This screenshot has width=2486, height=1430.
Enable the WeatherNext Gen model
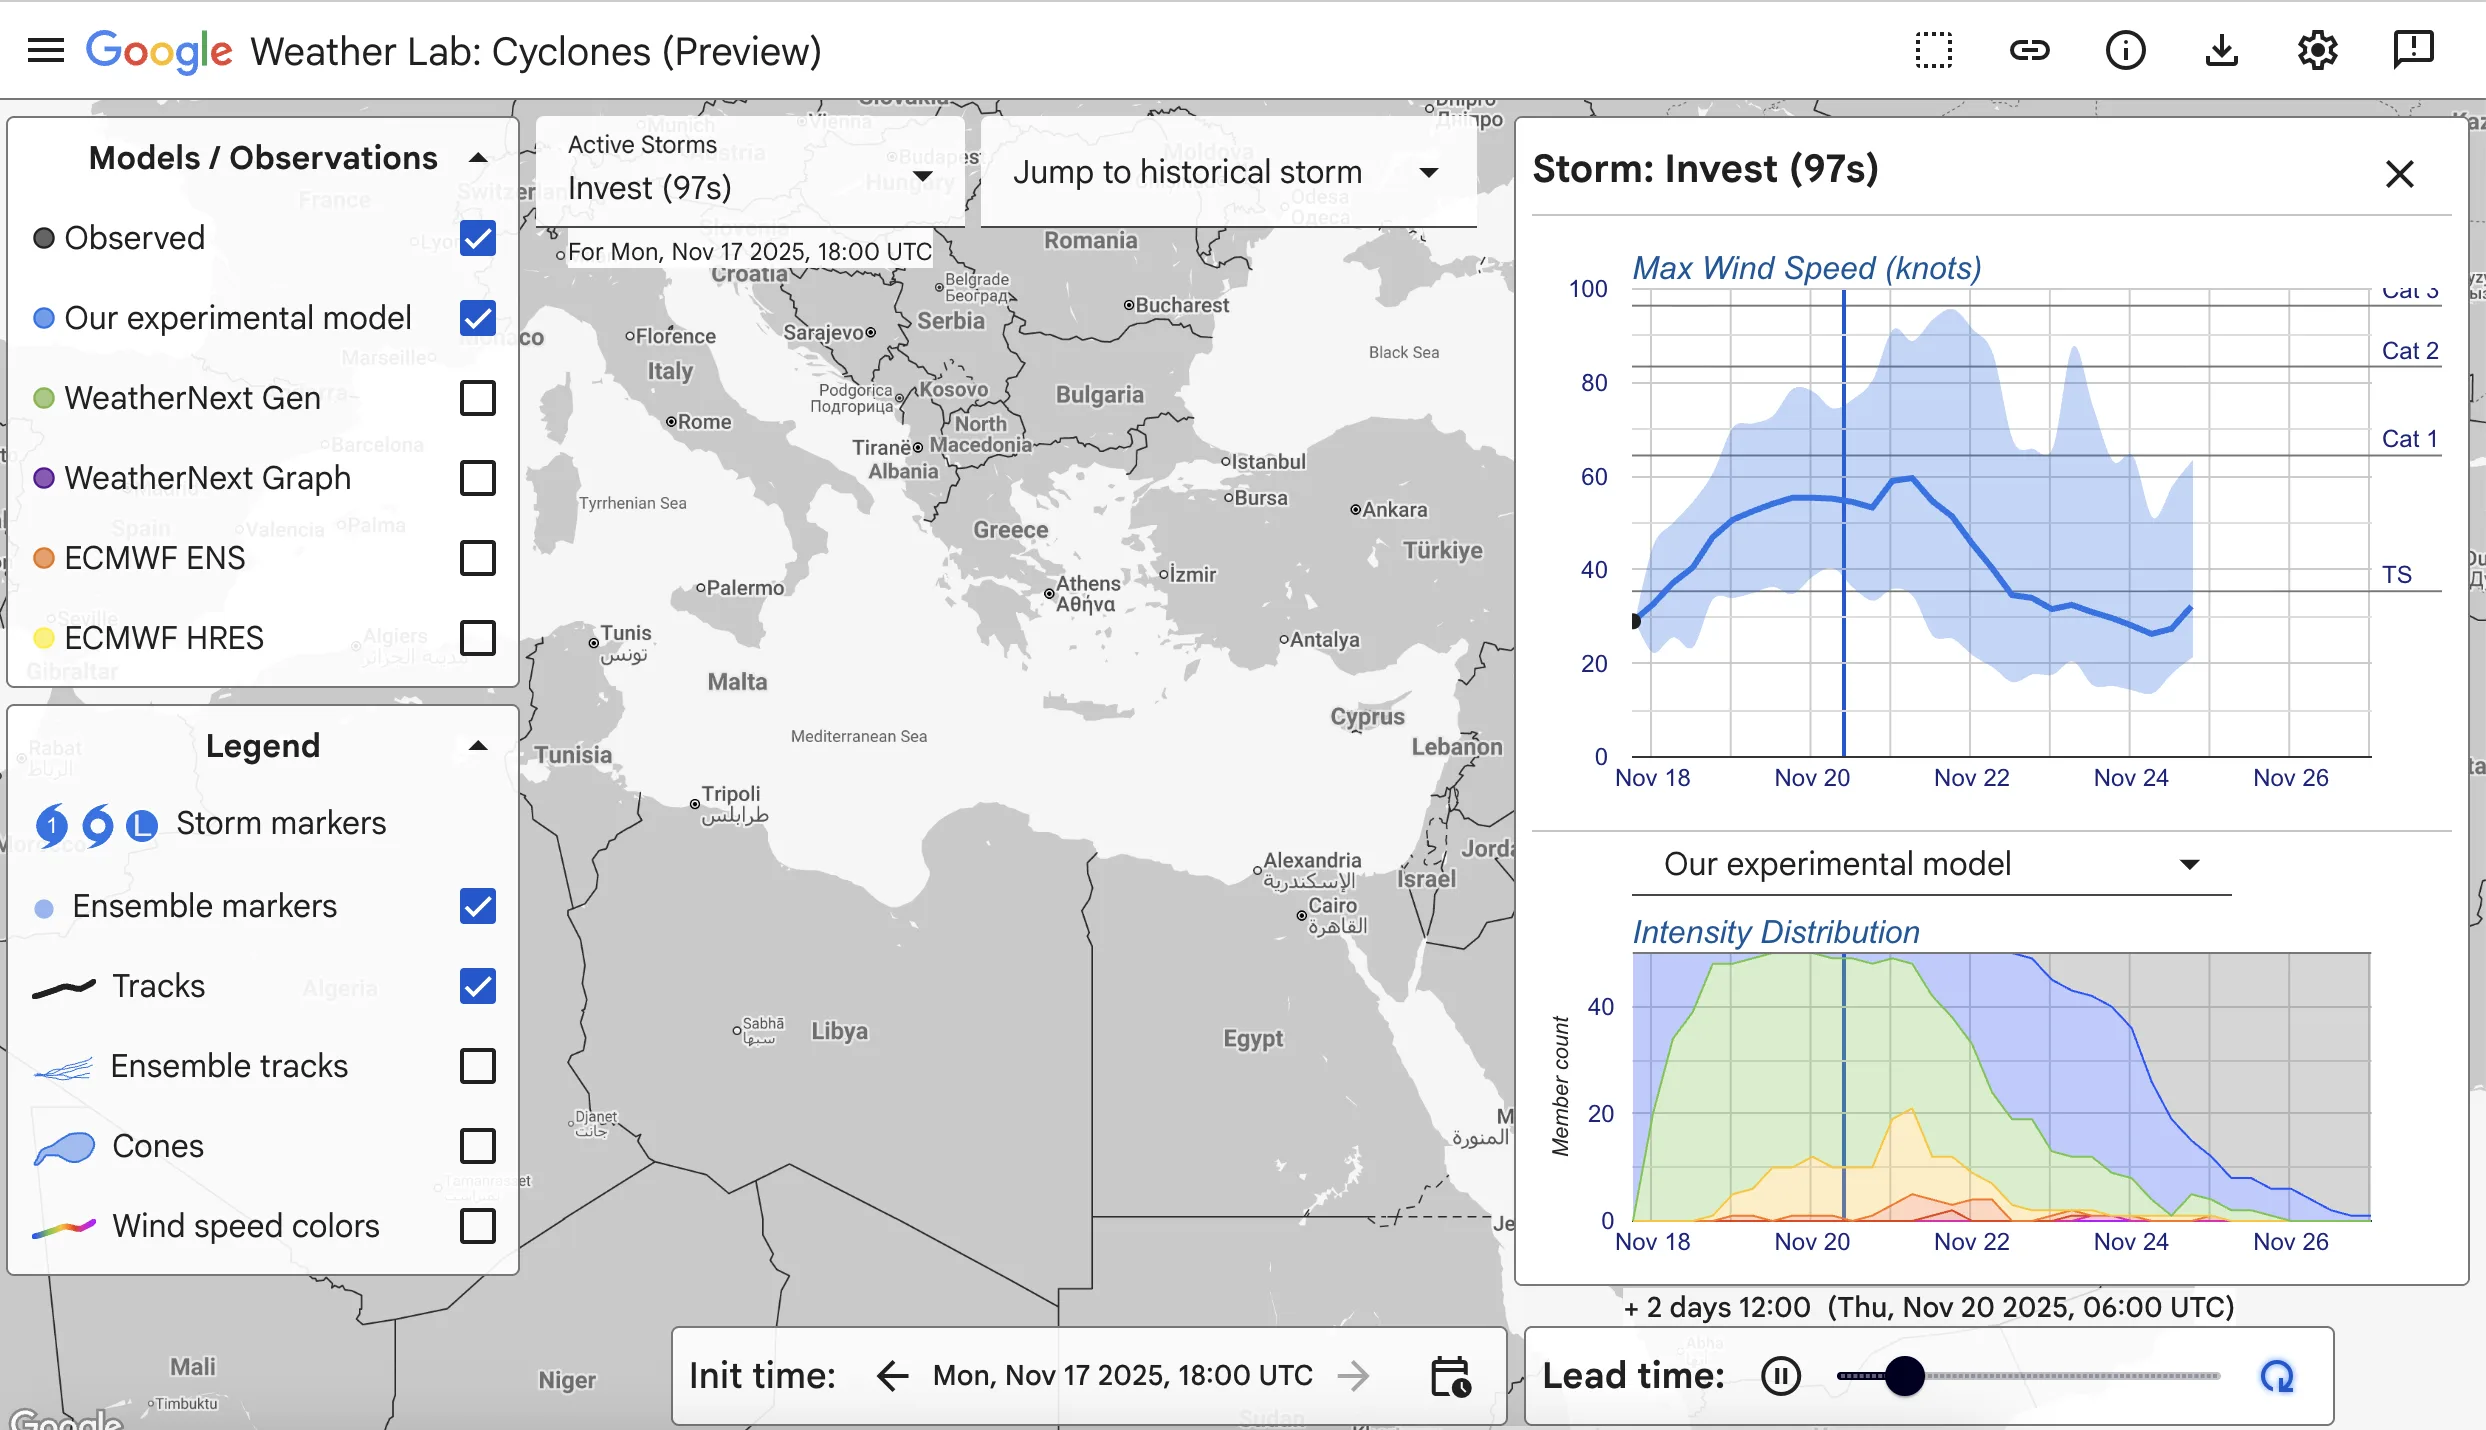click(478, 398)
